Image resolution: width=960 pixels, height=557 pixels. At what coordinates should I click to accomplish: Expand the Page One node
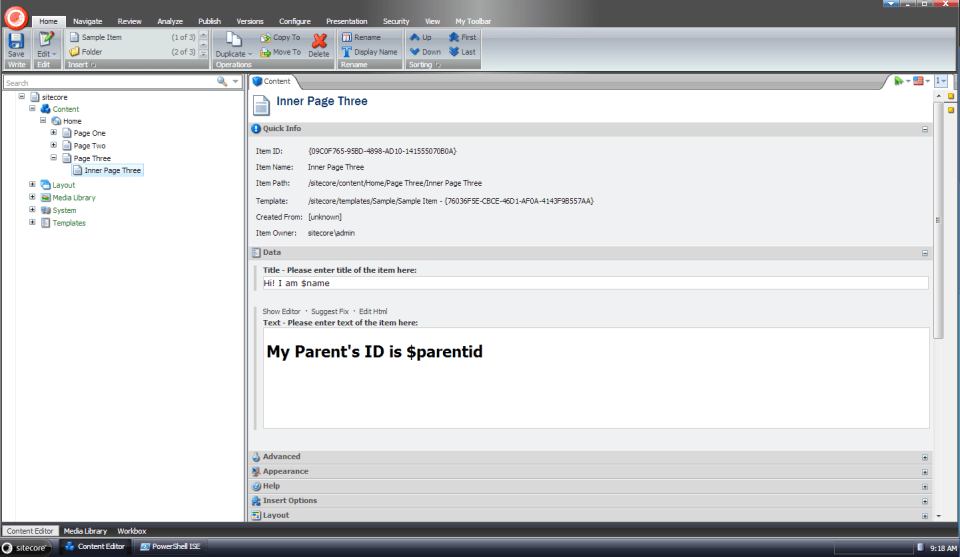tap(54, 132)
